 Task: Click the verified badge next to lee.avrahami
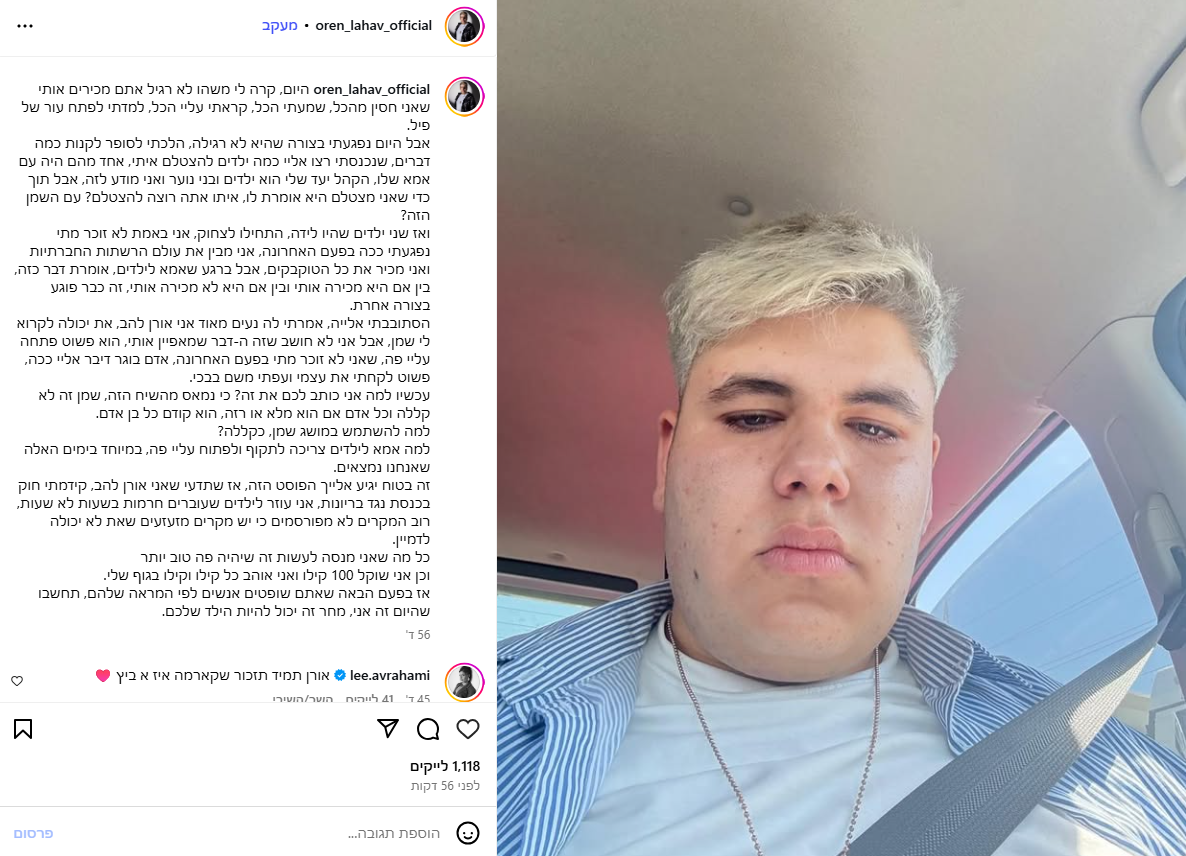340,675
